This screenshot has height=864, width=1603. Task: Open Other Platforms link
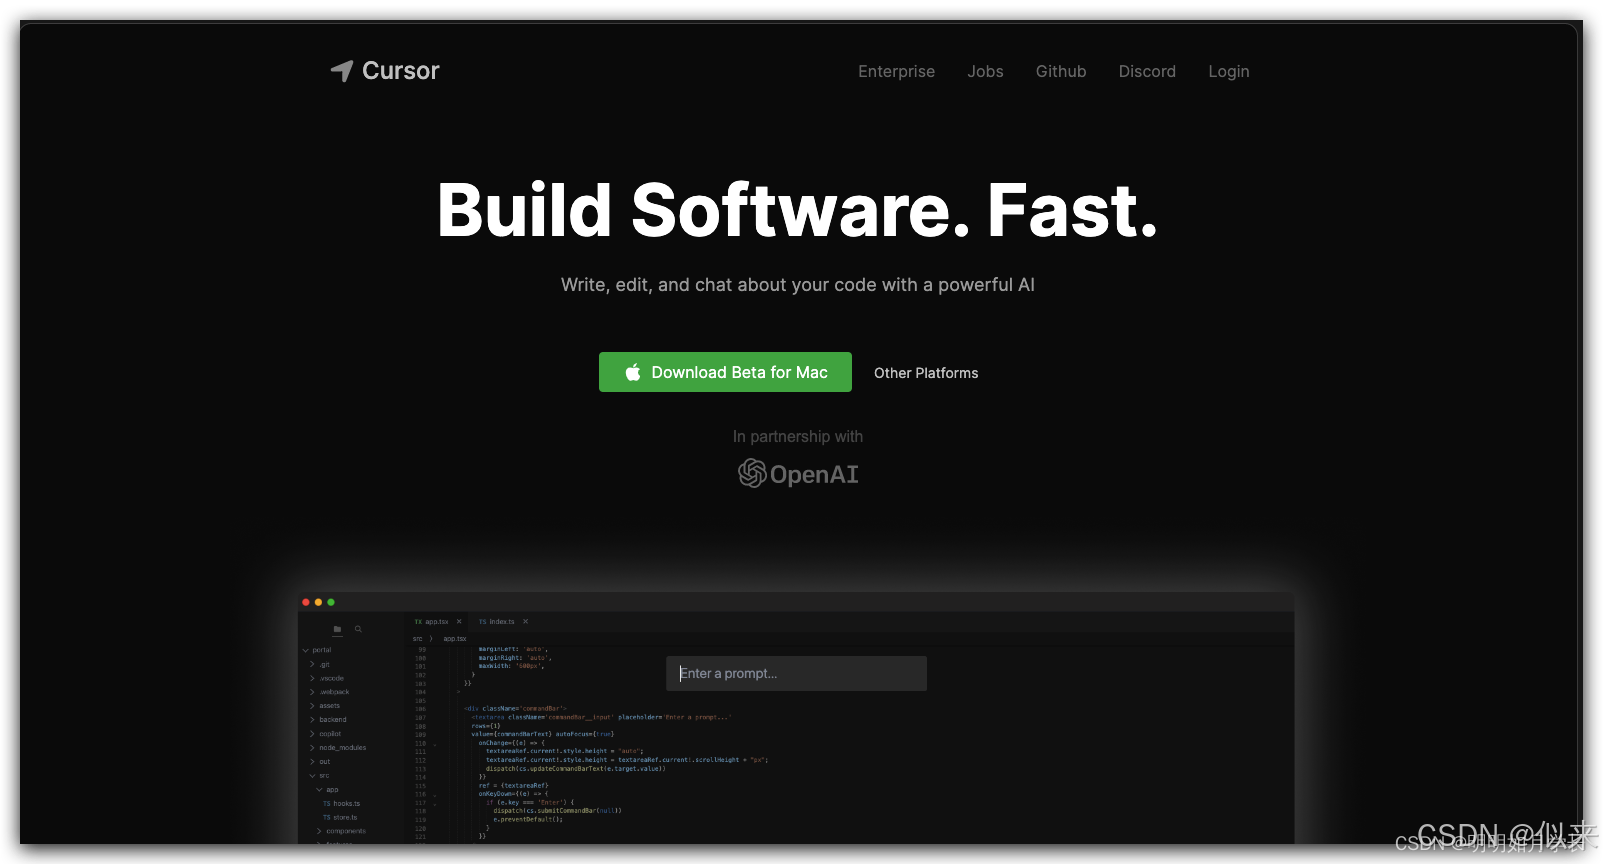[926, 373]
